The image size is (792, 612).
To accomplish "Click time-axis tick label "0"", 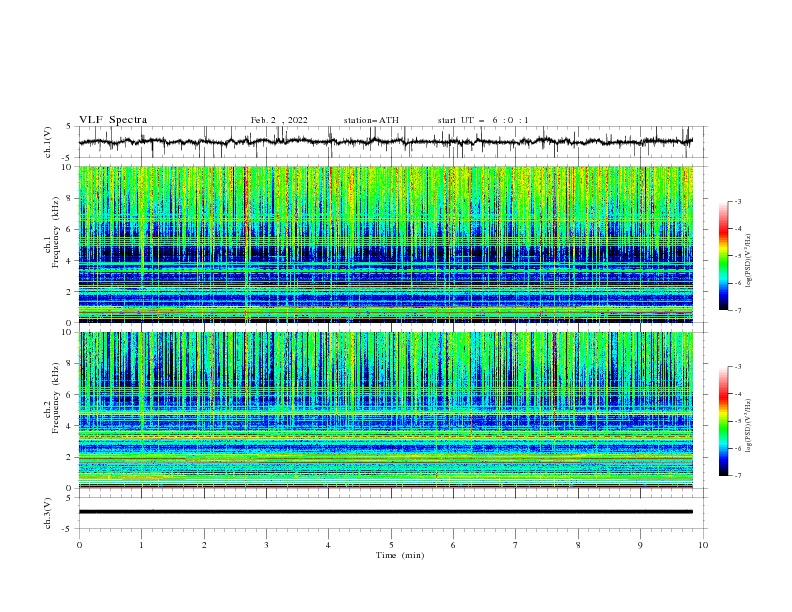I will [79, 545].
